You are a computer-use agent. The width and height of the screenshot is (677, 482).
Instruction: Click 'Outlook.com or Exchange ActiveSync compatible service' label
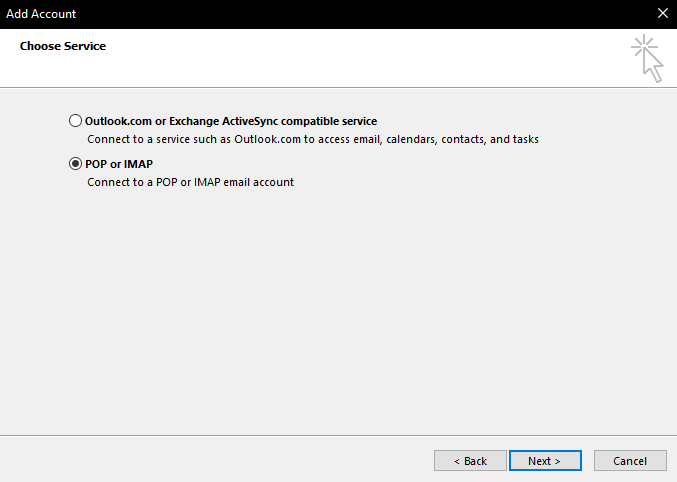pos(231,121)
